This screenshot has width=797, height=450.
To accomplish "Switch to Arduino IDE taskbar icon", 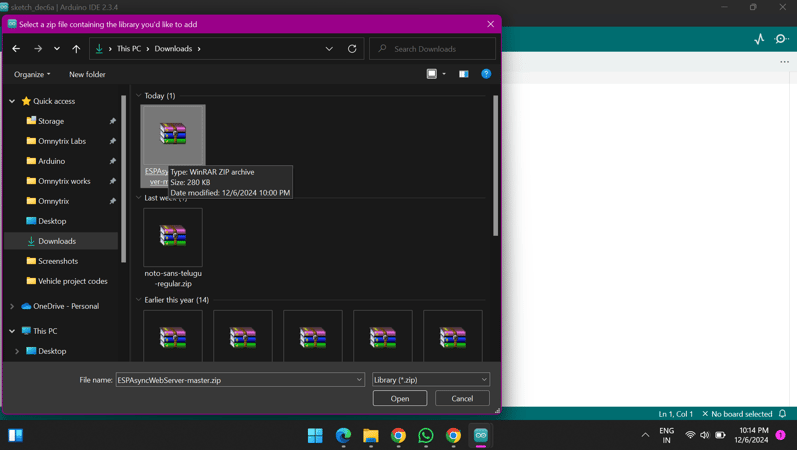I will click(480, 435).
